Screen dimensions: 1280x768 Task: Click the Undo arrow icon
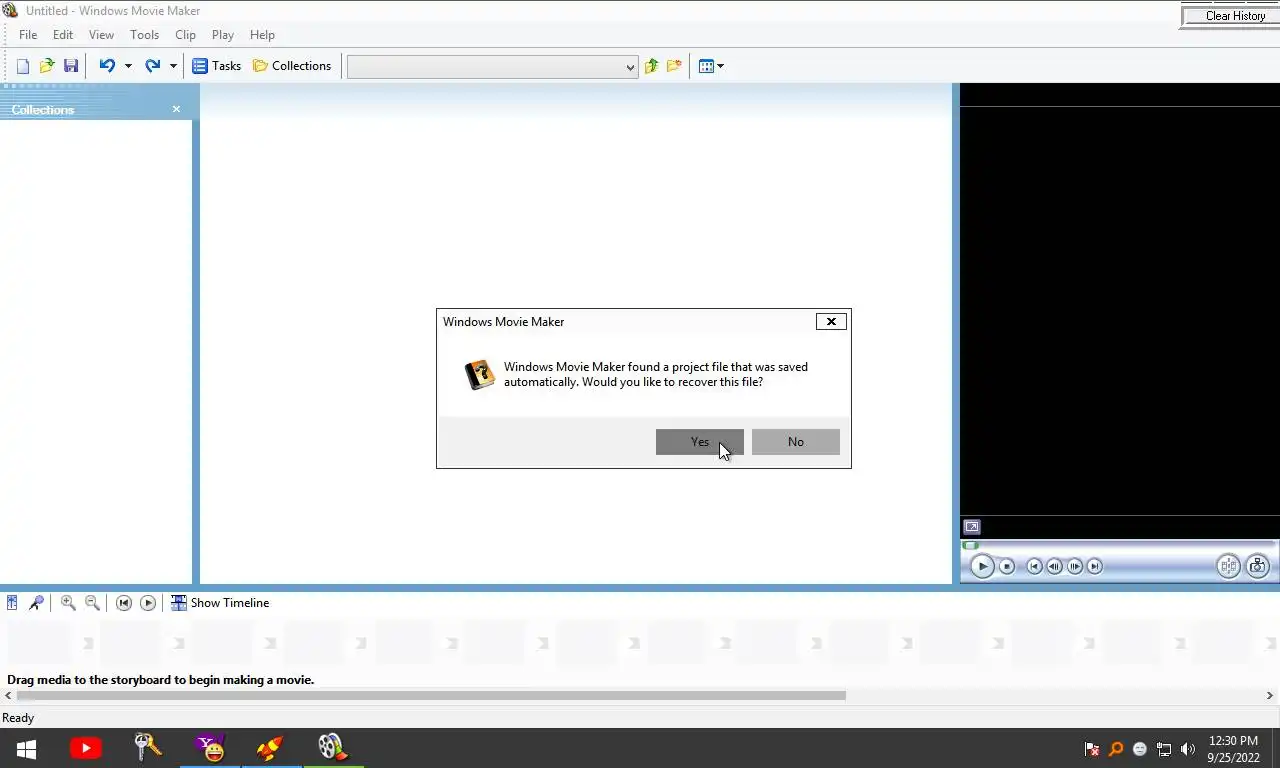[x=107, y=66]
